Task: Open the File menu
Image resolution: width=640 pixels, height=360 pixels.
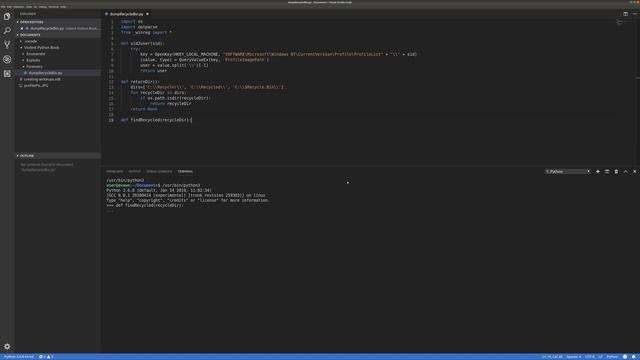Action: (3, 7)
